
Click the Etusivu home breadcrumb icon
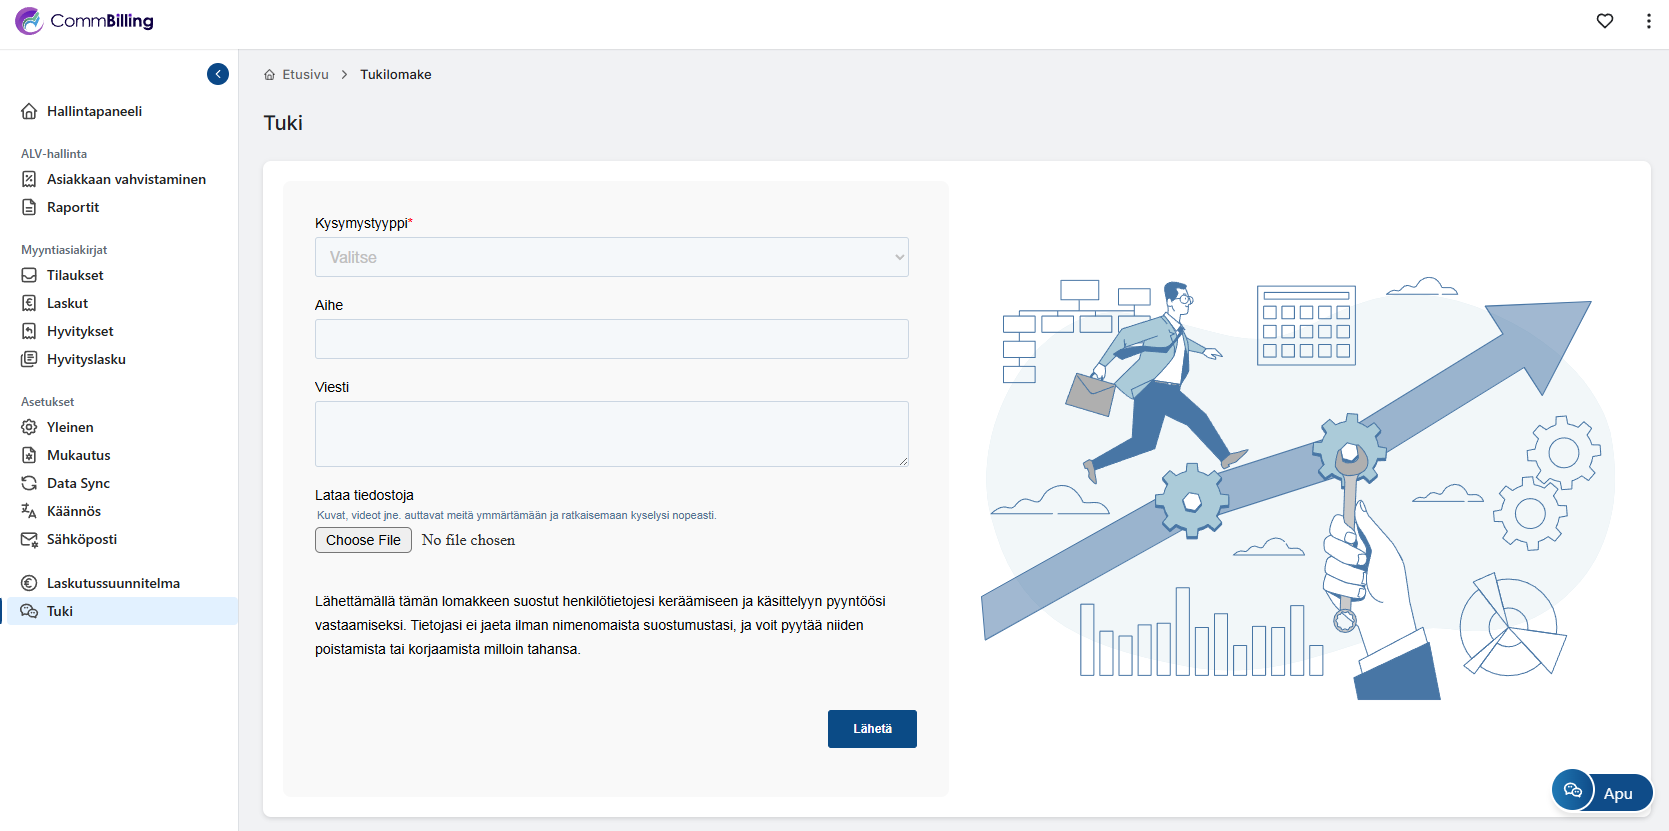270,75
